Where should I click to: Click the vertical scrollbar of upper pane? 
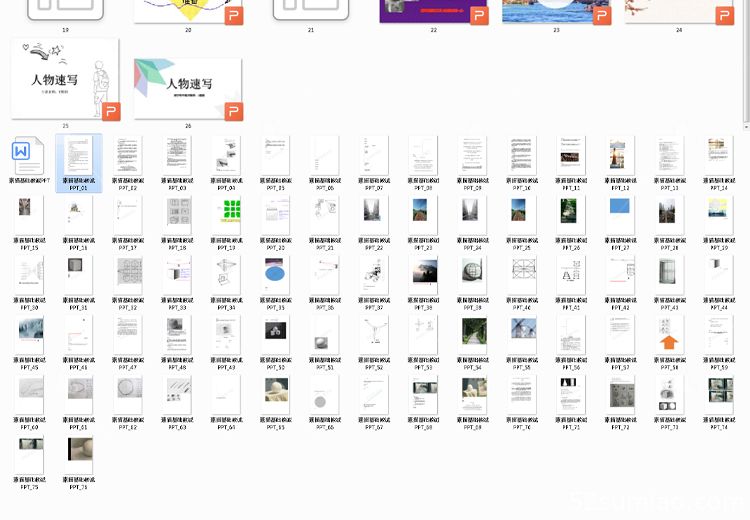pos(746,60)
